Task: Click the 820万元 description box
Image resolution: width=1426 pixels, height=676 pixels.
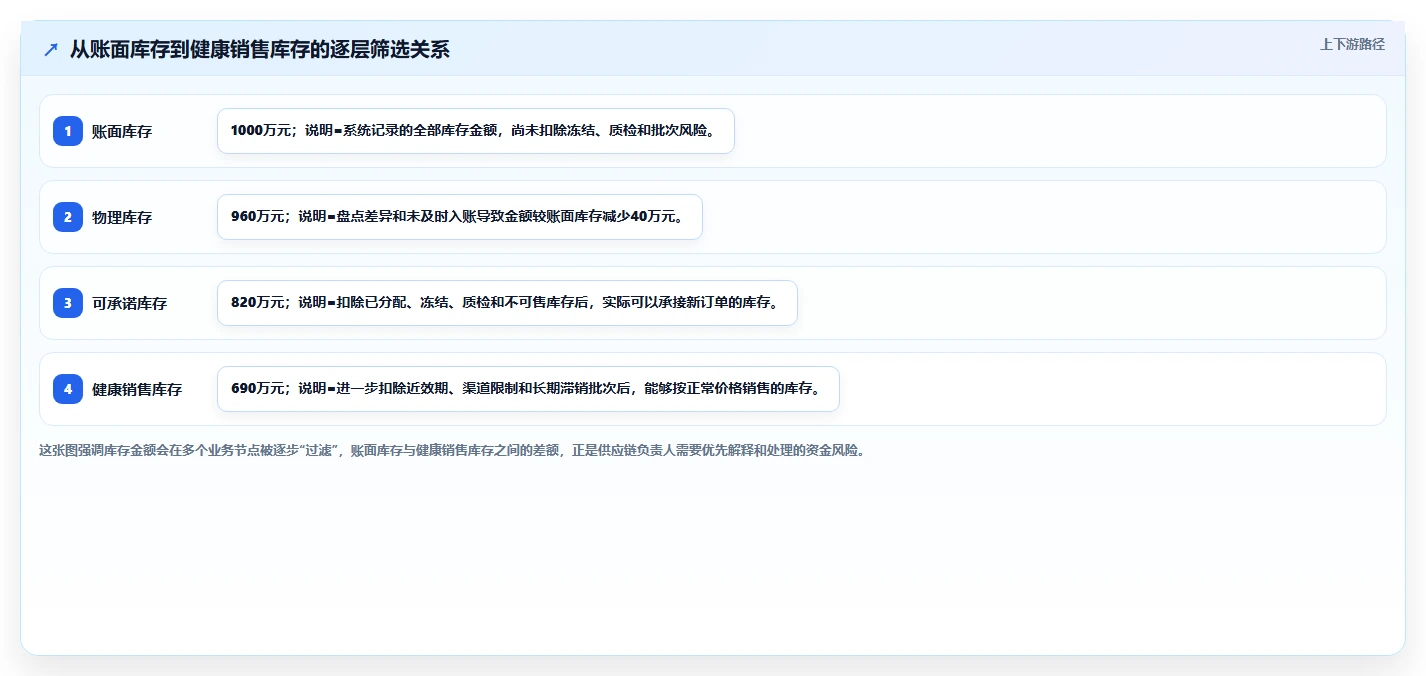Action: [507, 303]
